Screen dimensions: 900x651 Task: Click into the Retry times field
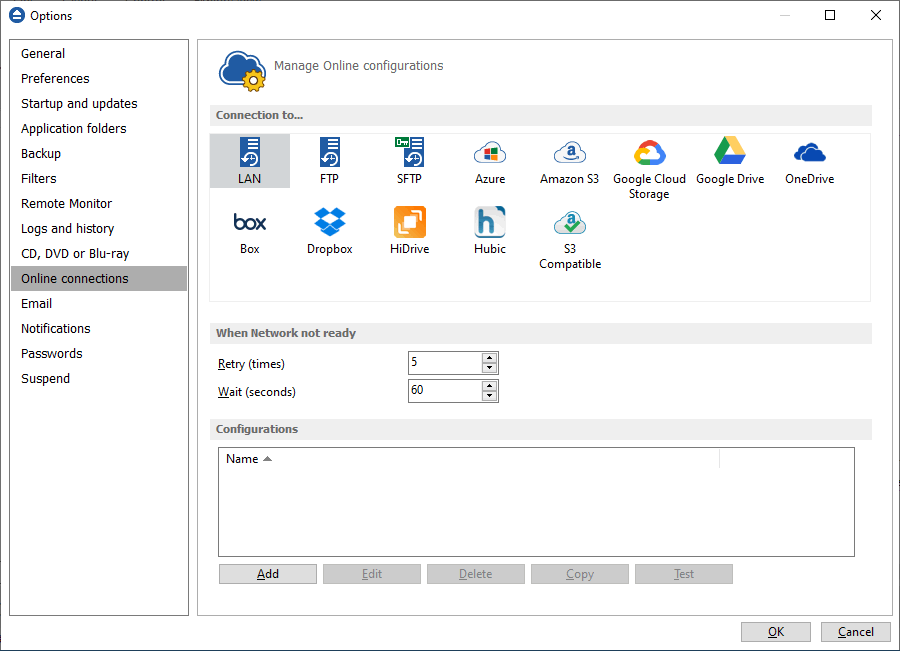445,363
